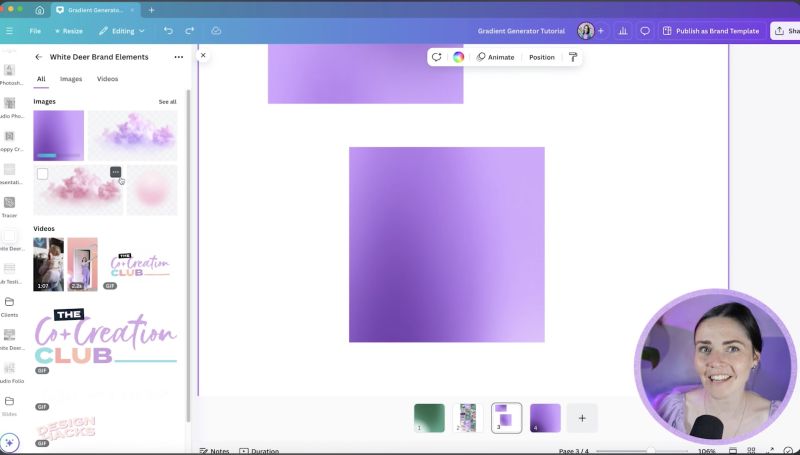Viewport: 800px width, 455px height.
Task: Open the Notes panel
Action: [214, 451]
